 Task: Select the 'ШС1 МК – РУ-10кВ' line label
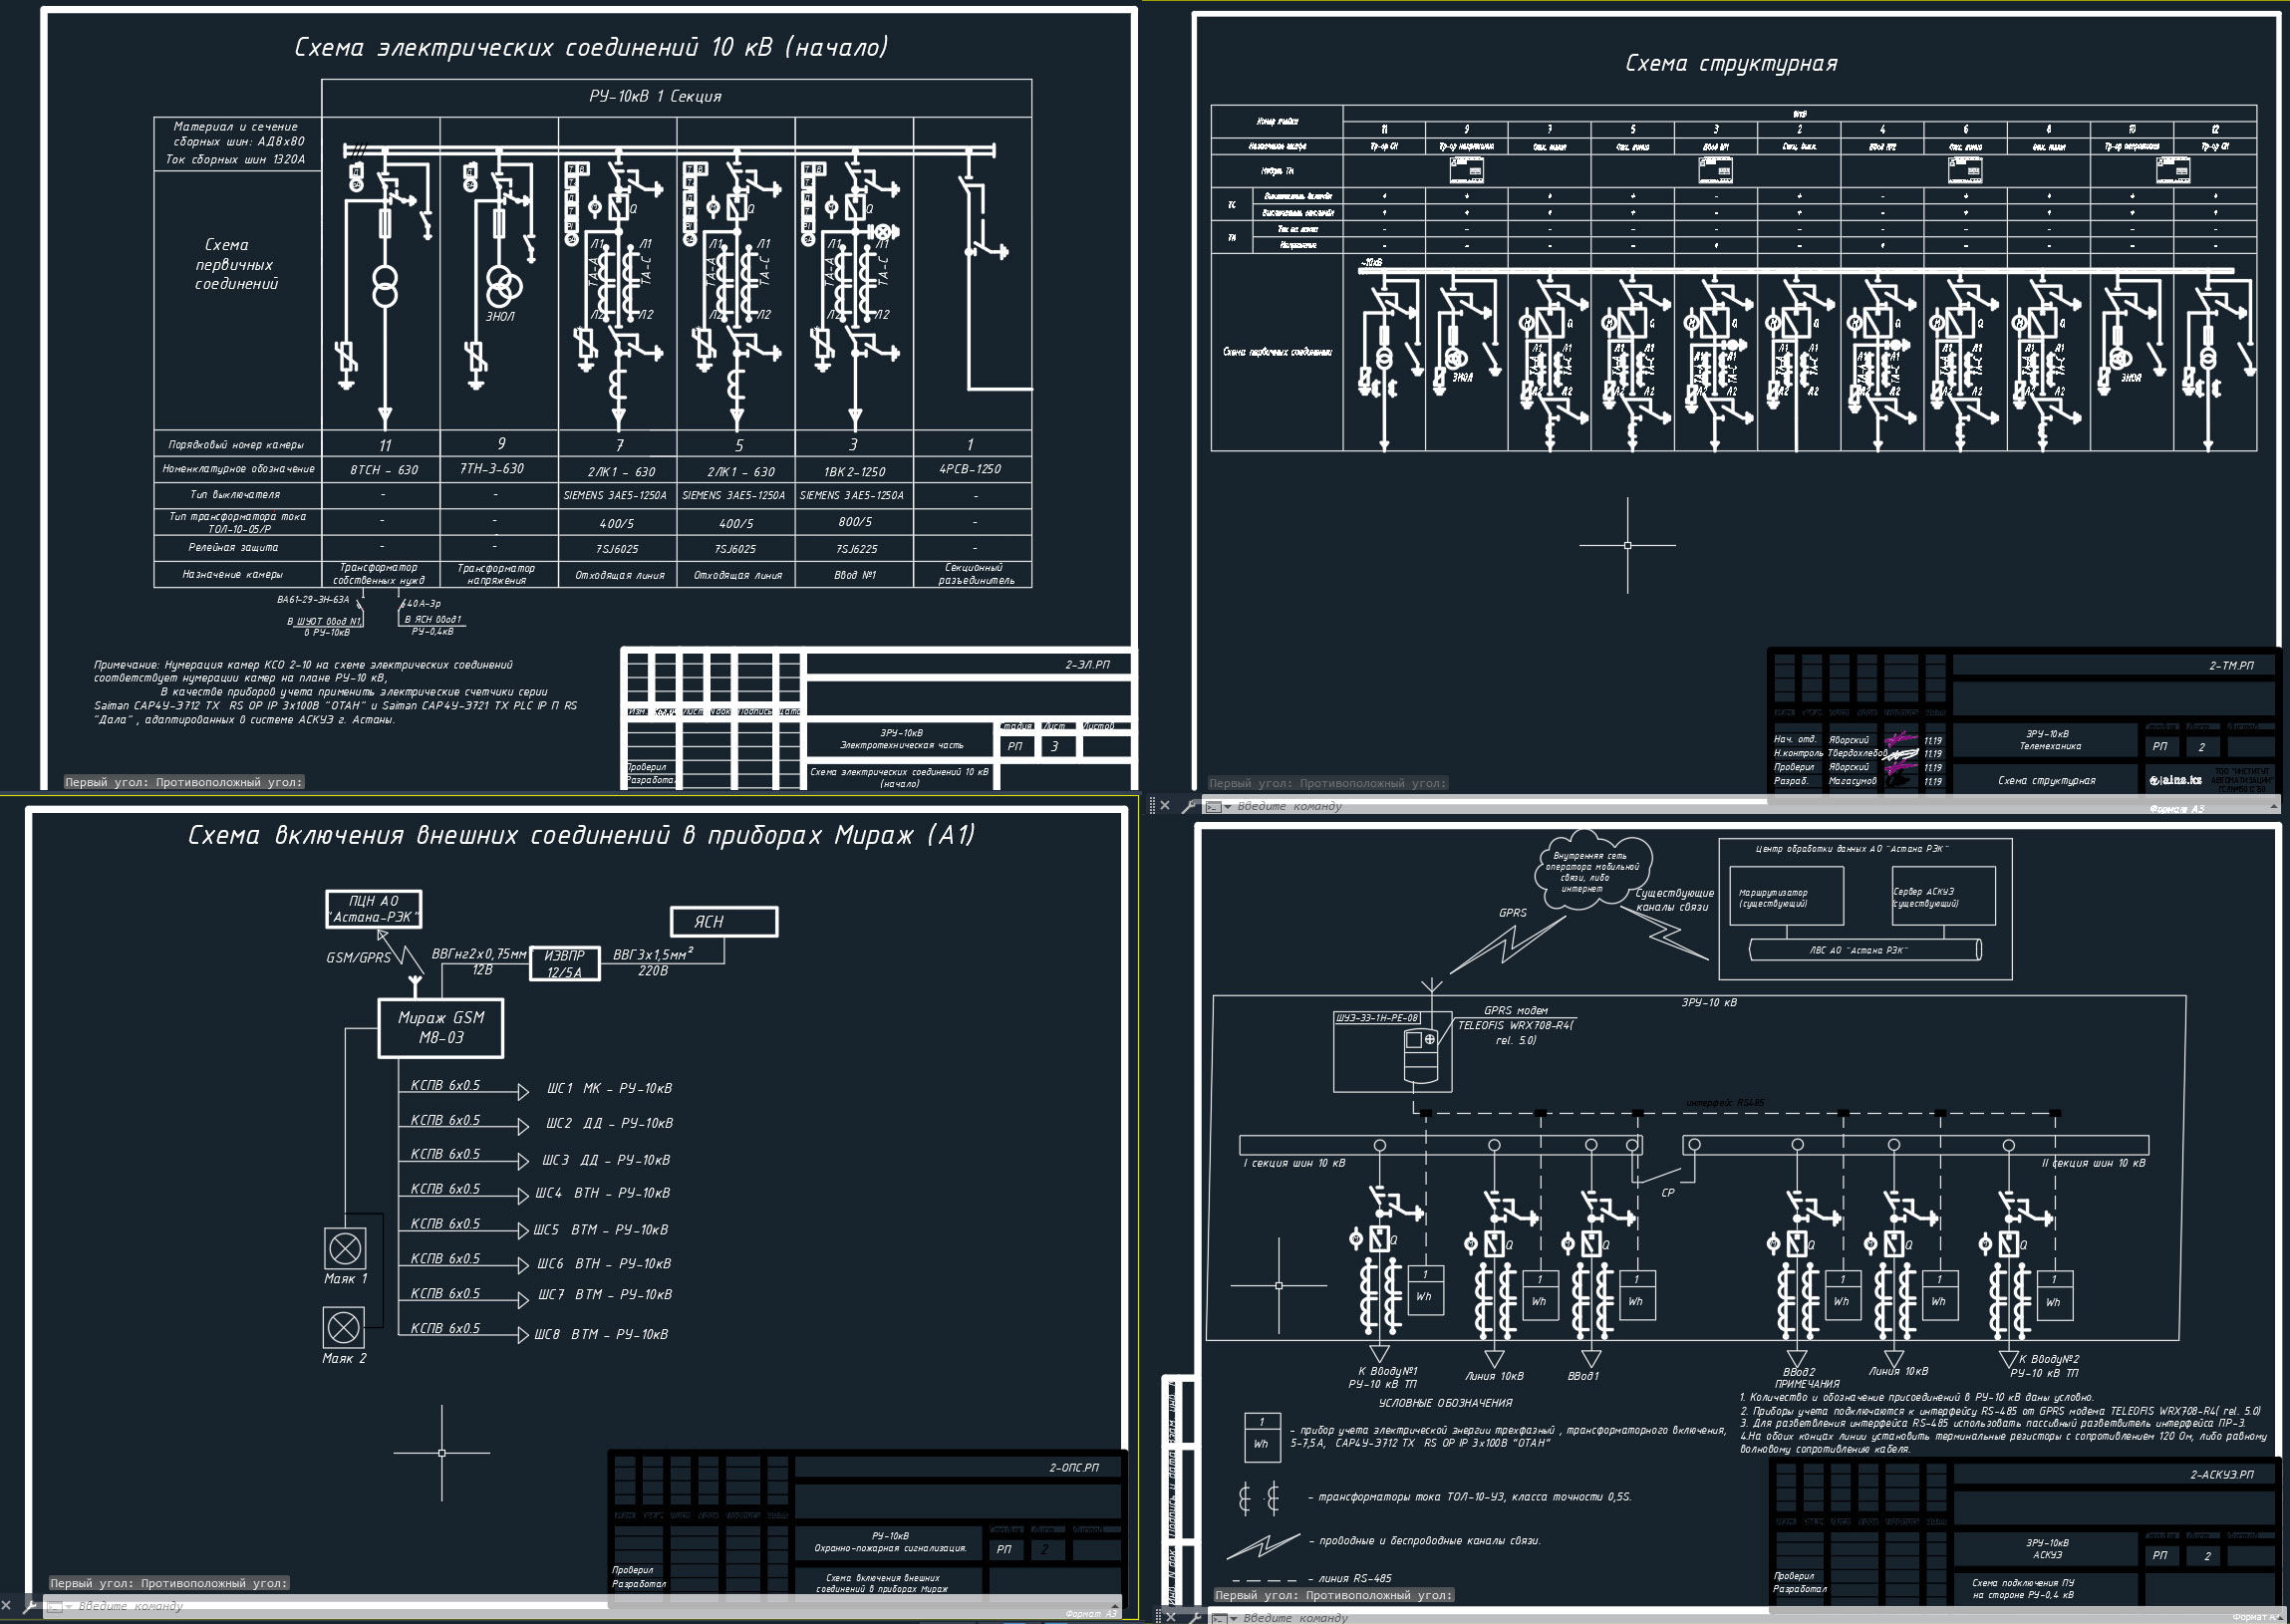coord(609,1088)
